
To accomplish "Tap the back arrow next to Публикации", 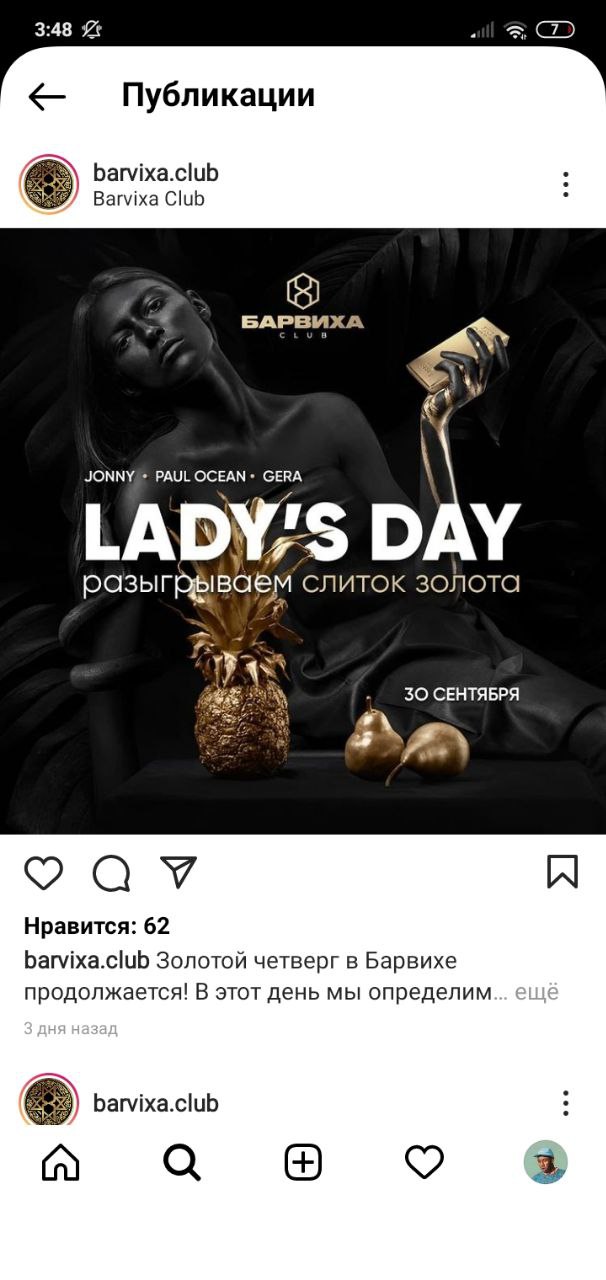I will (x=47, y=96).
